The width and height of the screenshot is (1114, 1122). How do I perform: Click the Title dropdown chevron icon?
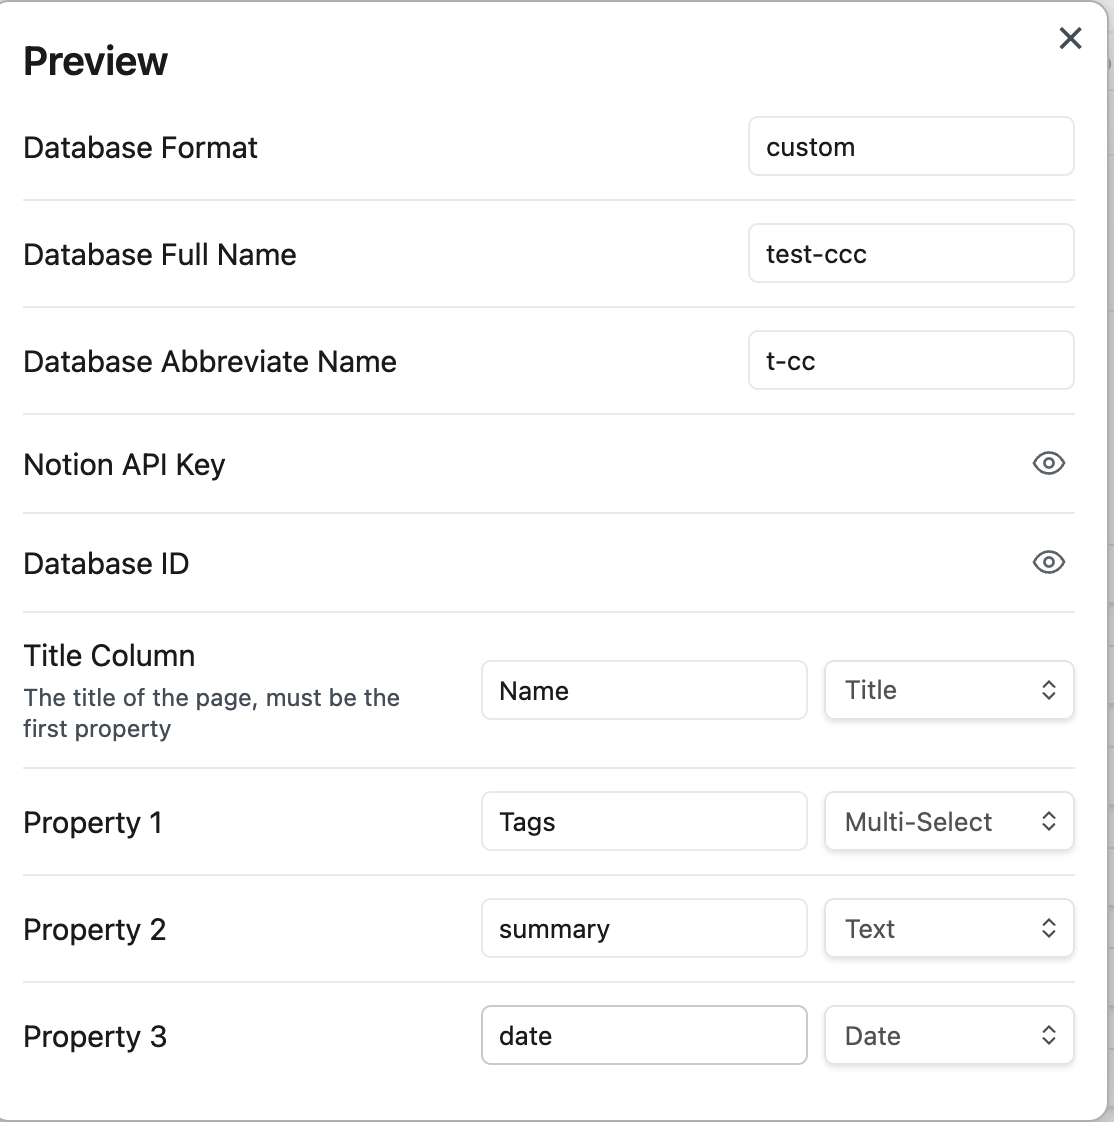tap(1049, 689)
